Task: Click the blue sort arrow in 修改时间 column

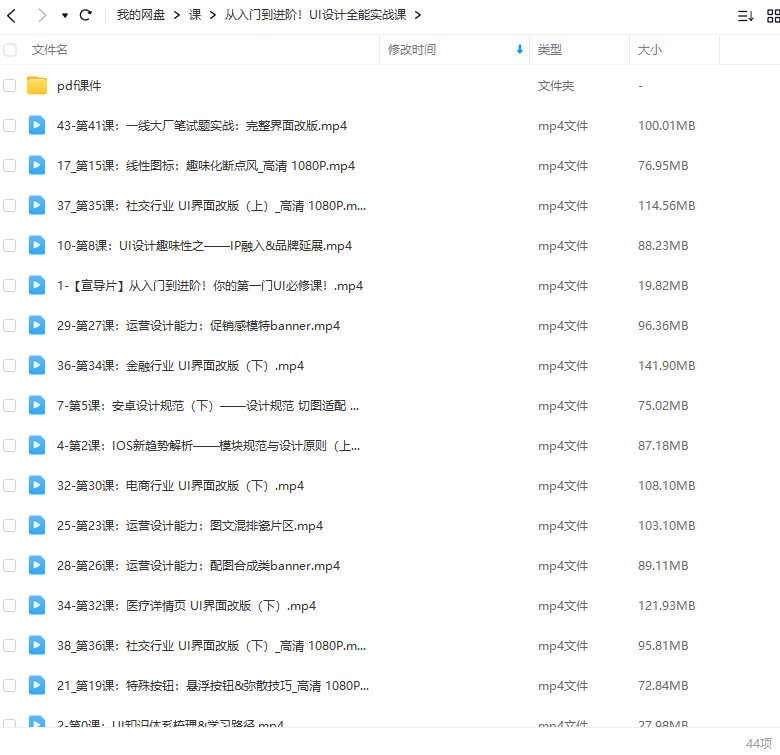Action: tap(519, 49)
